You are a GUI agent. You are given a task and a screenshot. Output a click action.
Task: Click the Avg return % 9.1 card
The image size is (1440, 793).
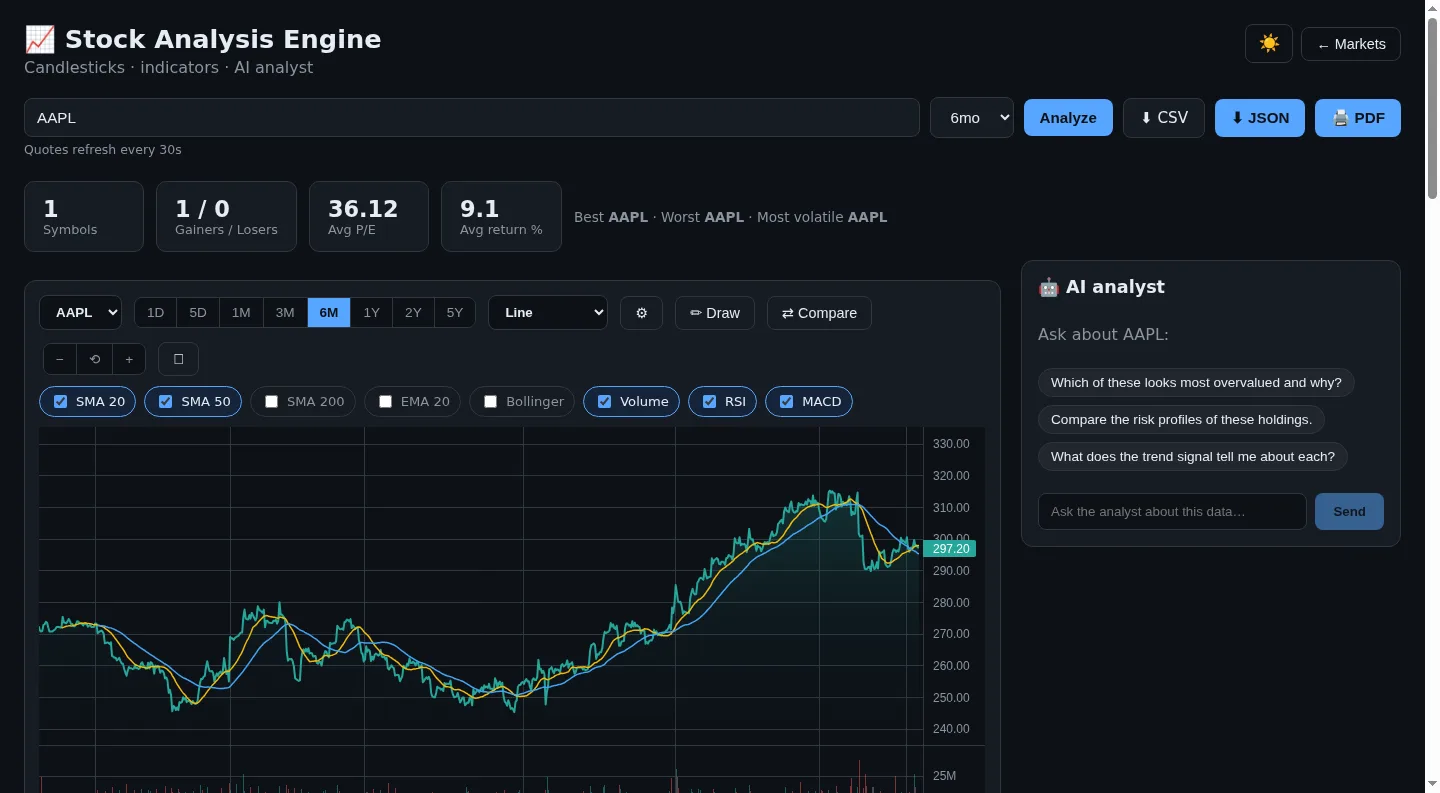click(x=501, y=216)
